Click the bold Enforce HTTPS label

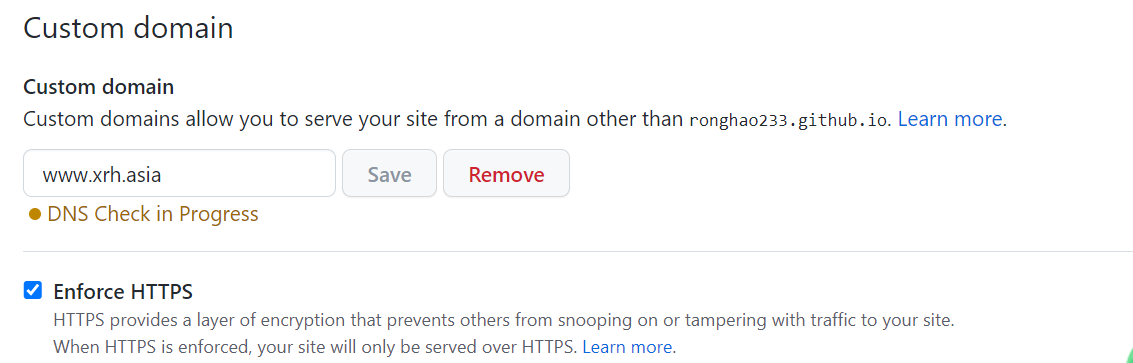pyautogui.click(x=123, y=292)
